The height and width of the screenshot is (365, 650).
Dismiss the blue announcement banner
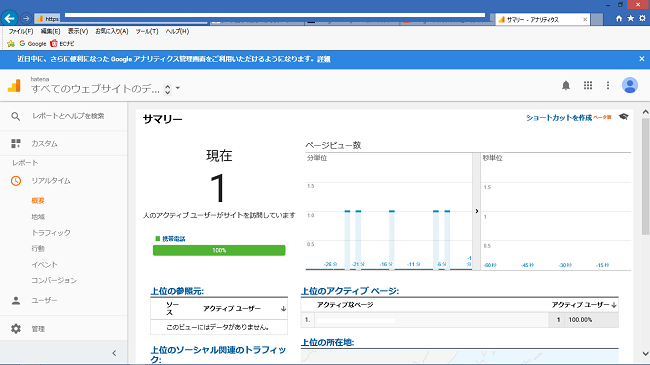click(642, 59)
